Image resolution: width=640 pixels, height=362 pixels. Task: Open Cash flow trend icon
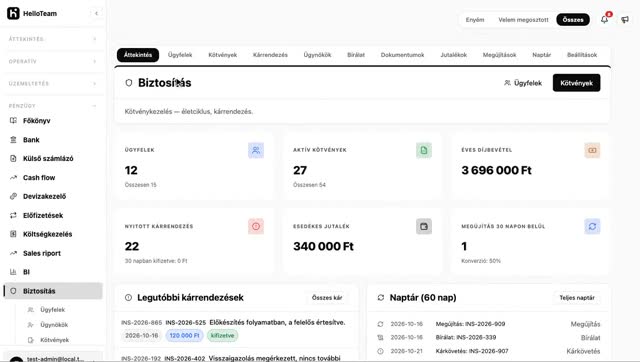tap(13, 178)
